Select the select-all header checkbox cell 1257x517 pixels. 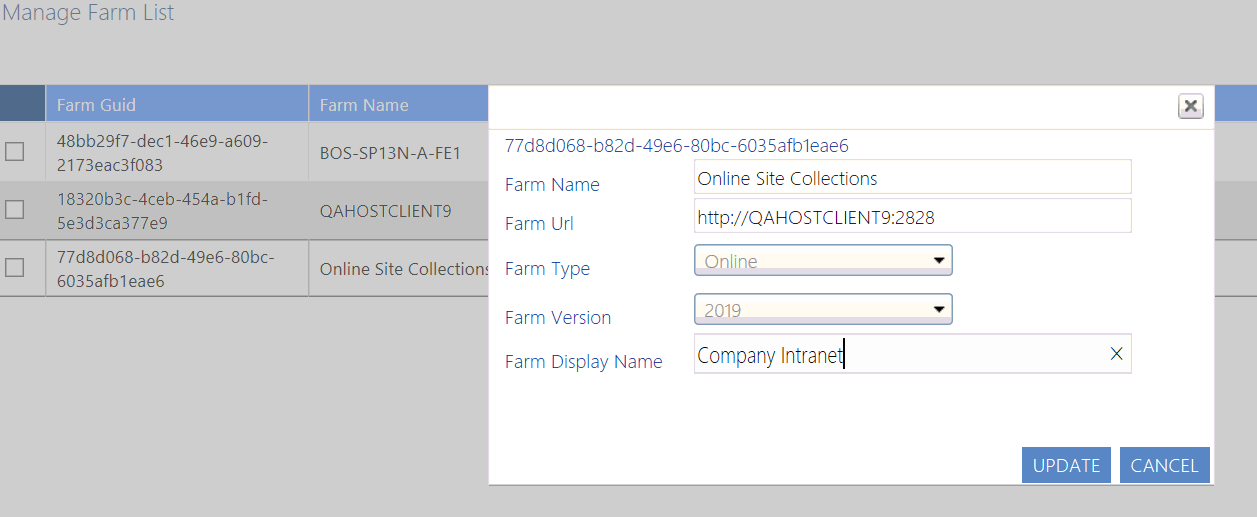[22, 104]
